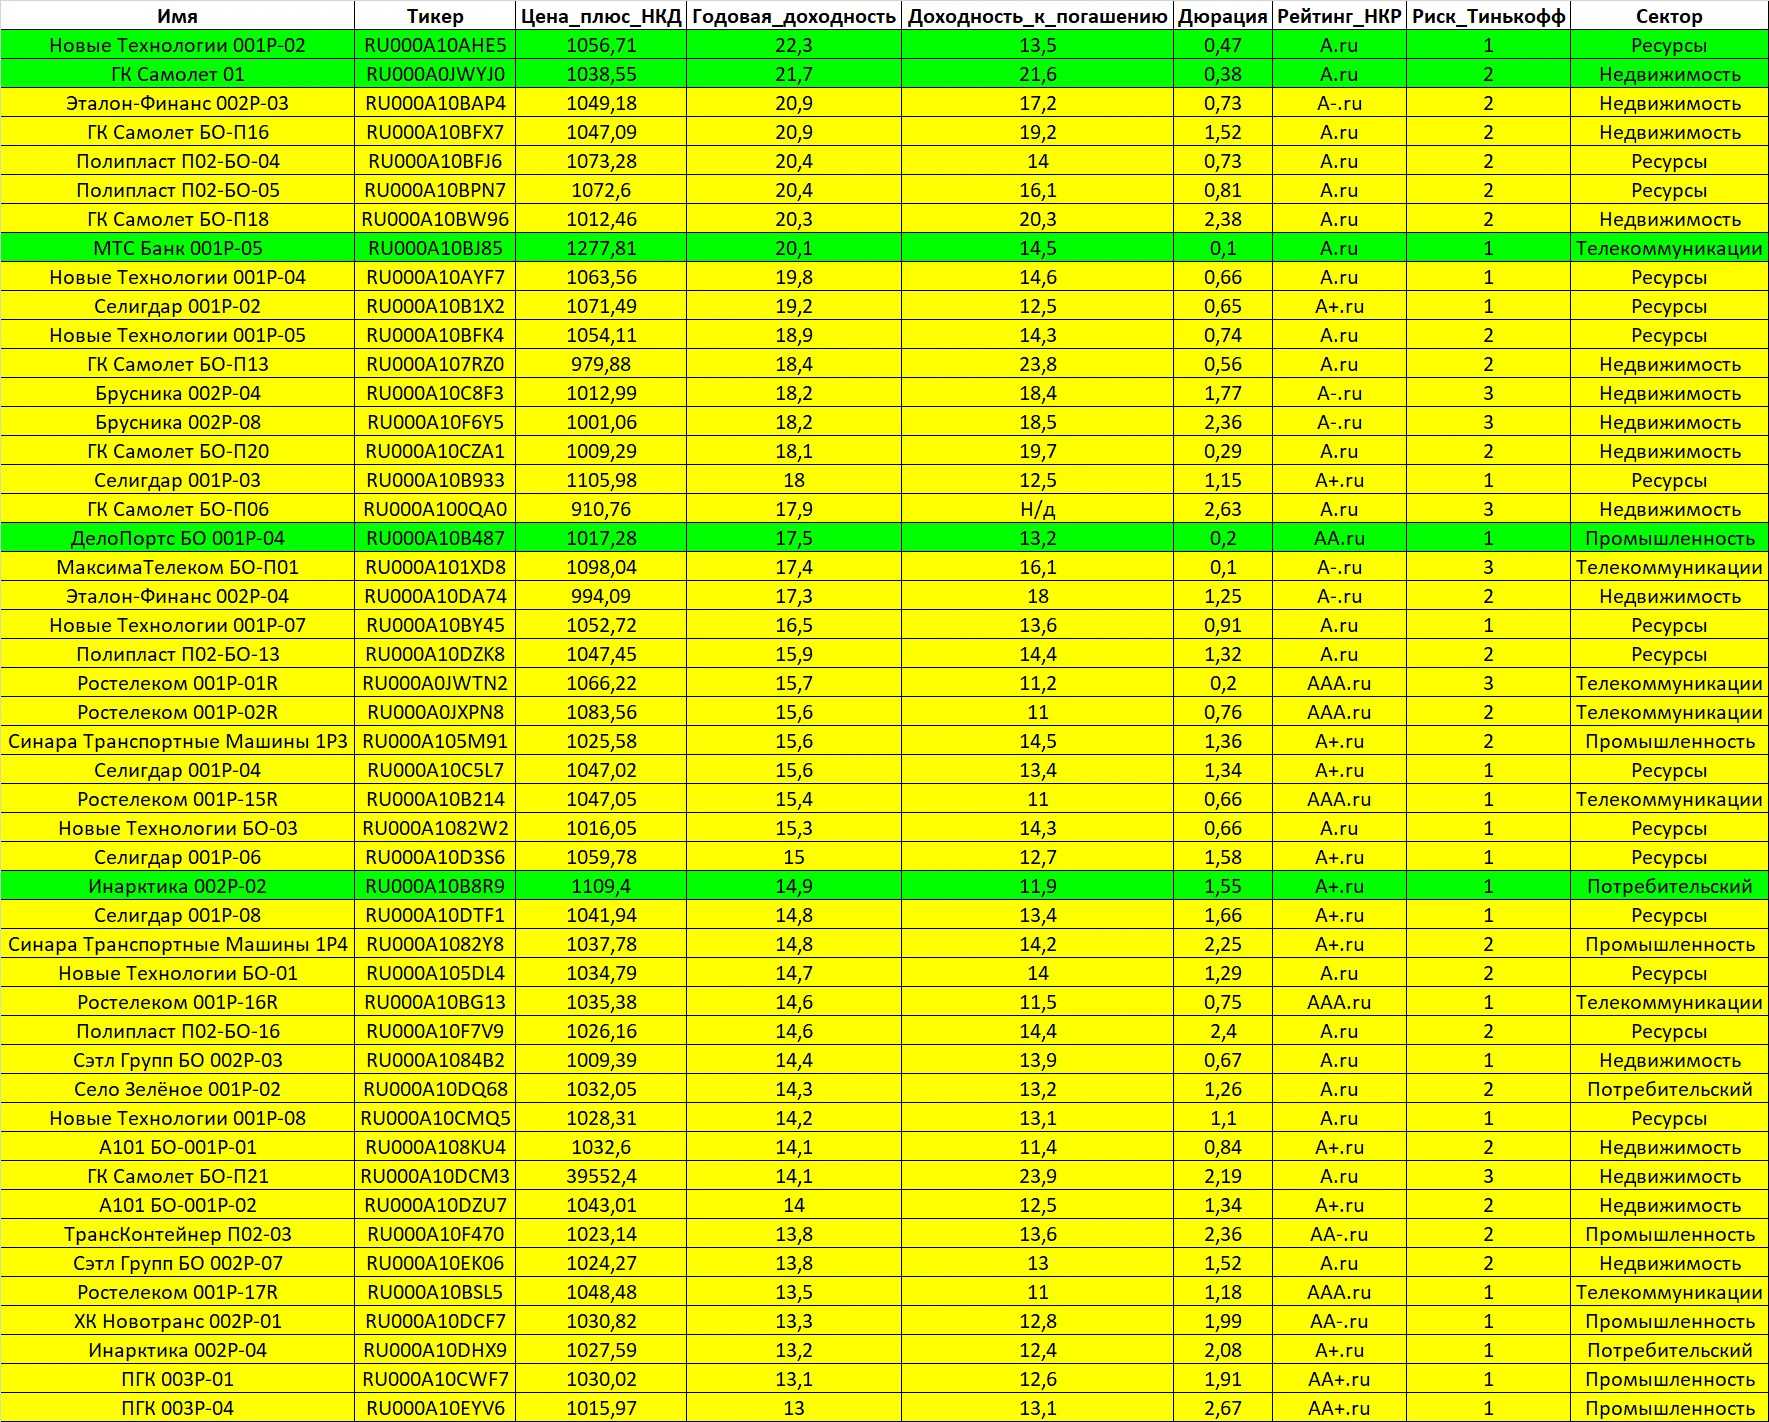Click price cell '1059,78'

[x=601, y=857]
